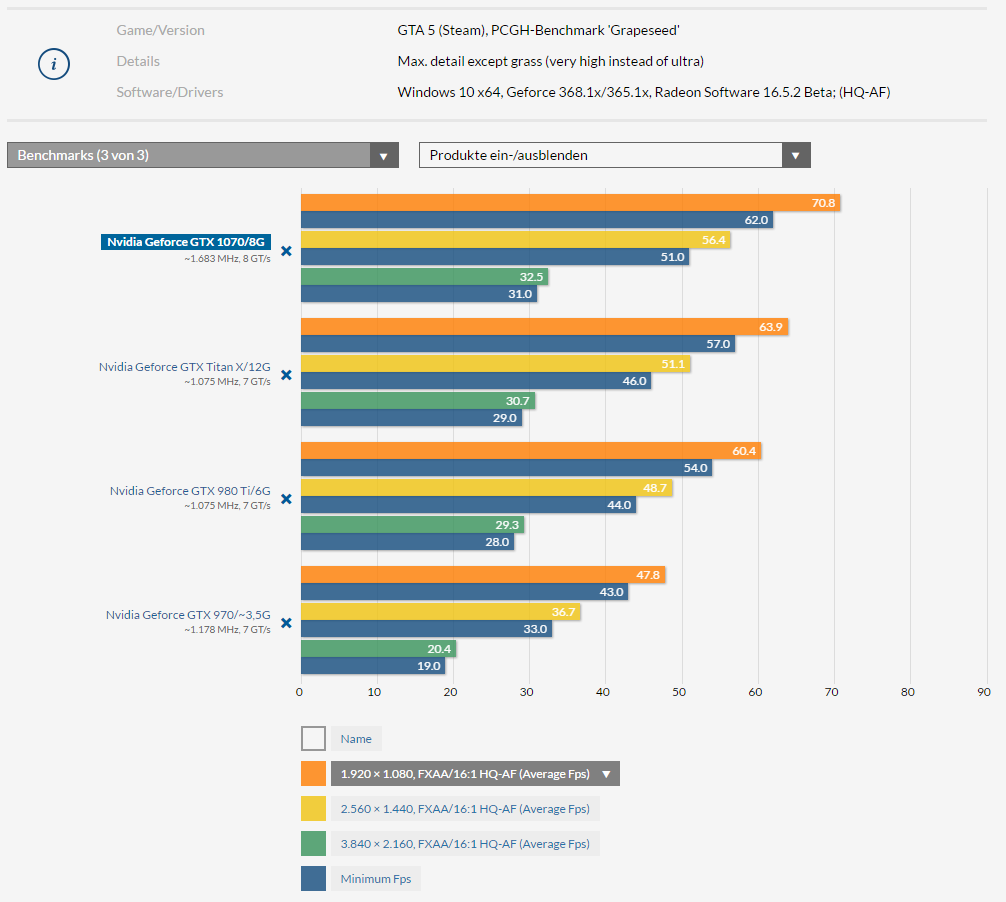The image size is (1006, 902).
Task: Click GTX 970 orange bar 47.8
Action: pyautogui.click(x=483, y=575)
